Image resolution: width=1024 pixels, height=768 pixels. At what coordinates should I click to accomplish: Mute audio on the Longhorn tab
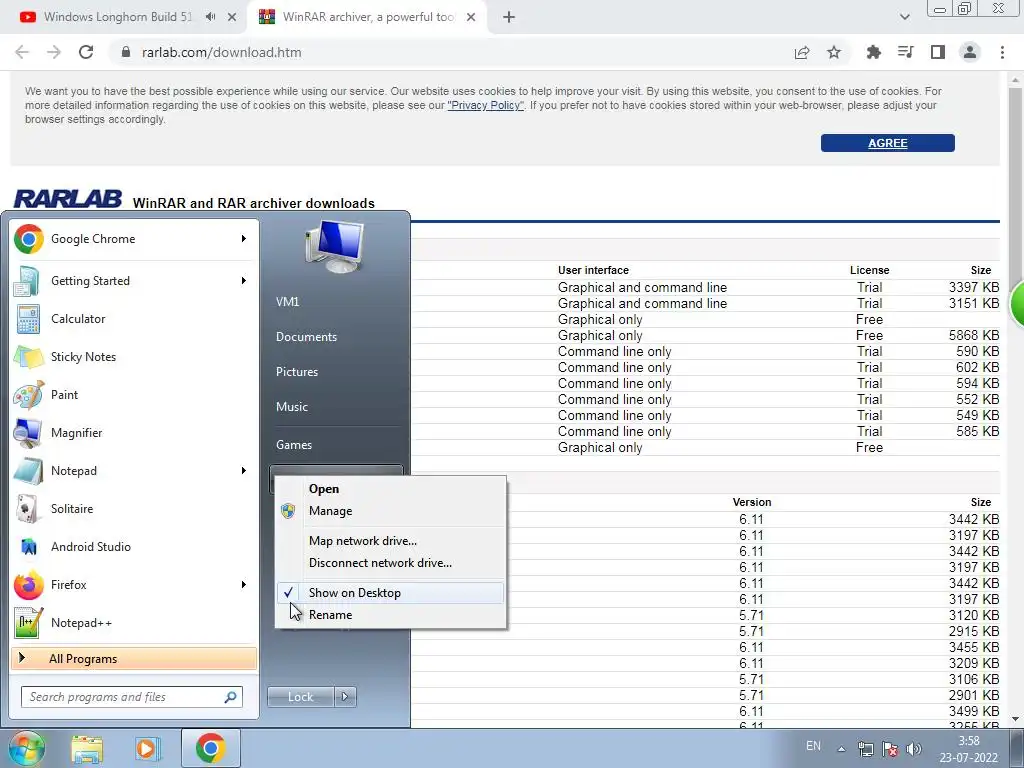coord(210,17)
